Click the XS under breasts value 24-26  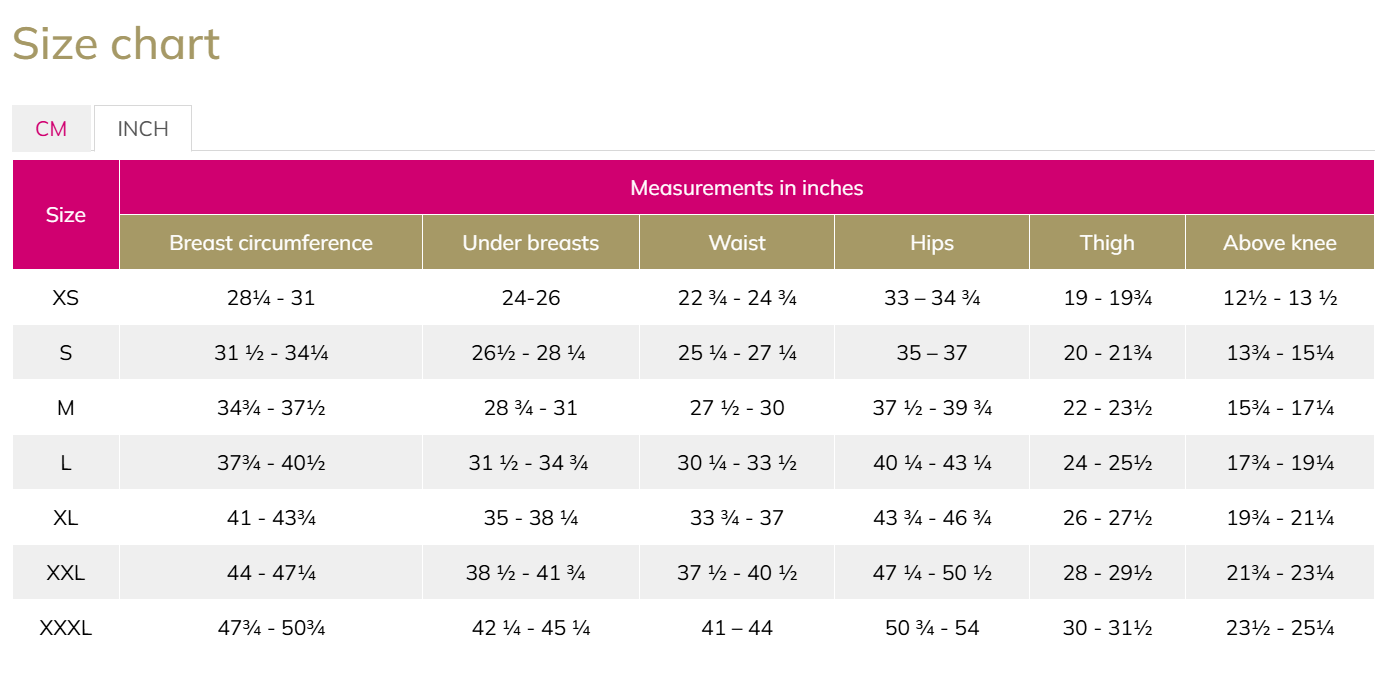(x=530, y=298)
